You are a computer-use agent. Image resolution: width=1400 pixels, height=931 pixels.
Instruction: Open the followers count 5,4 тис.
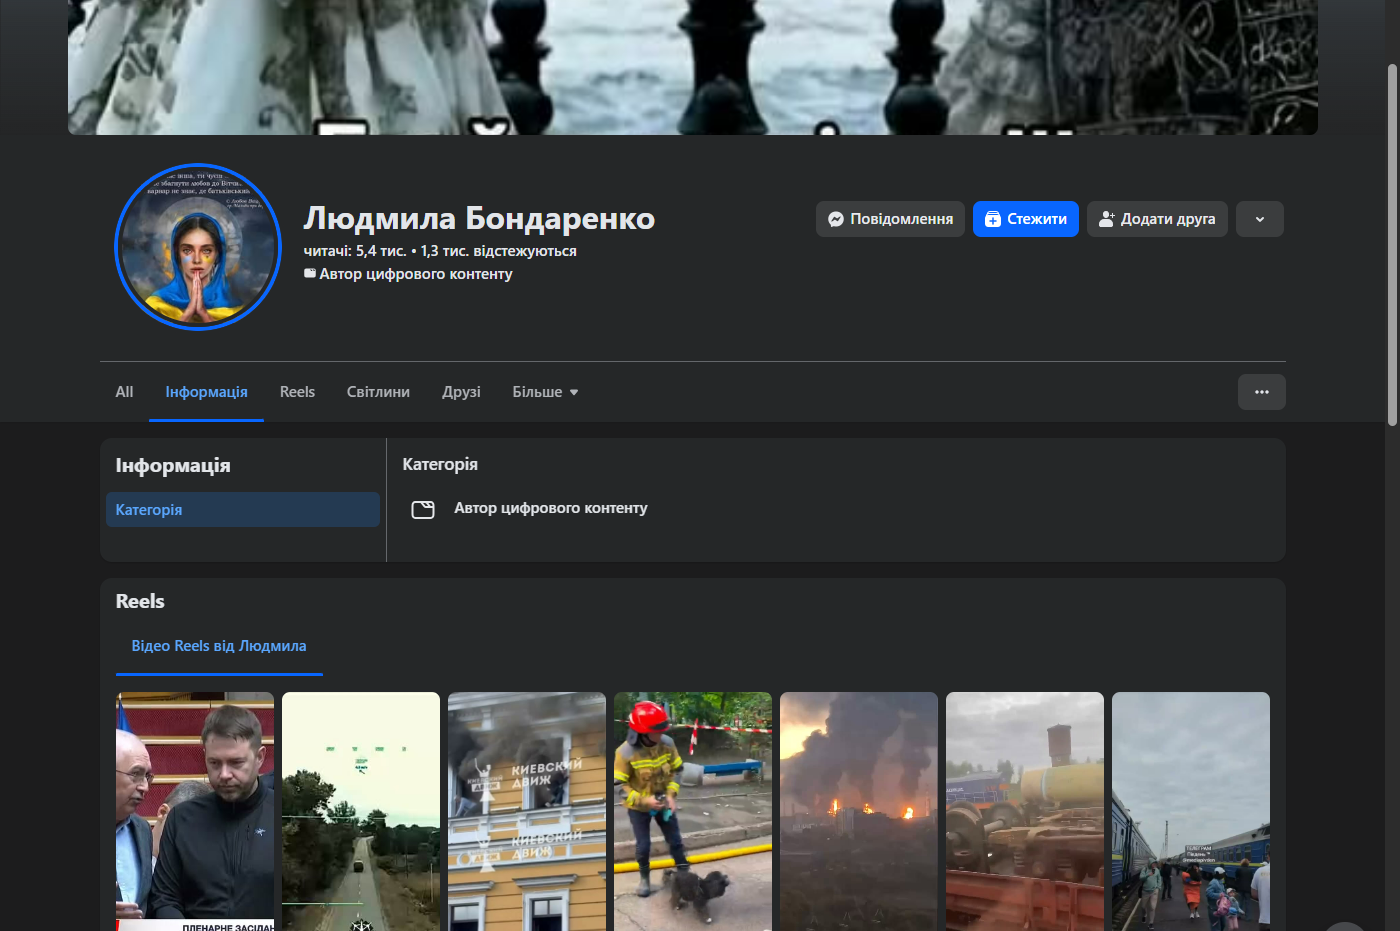355,251
